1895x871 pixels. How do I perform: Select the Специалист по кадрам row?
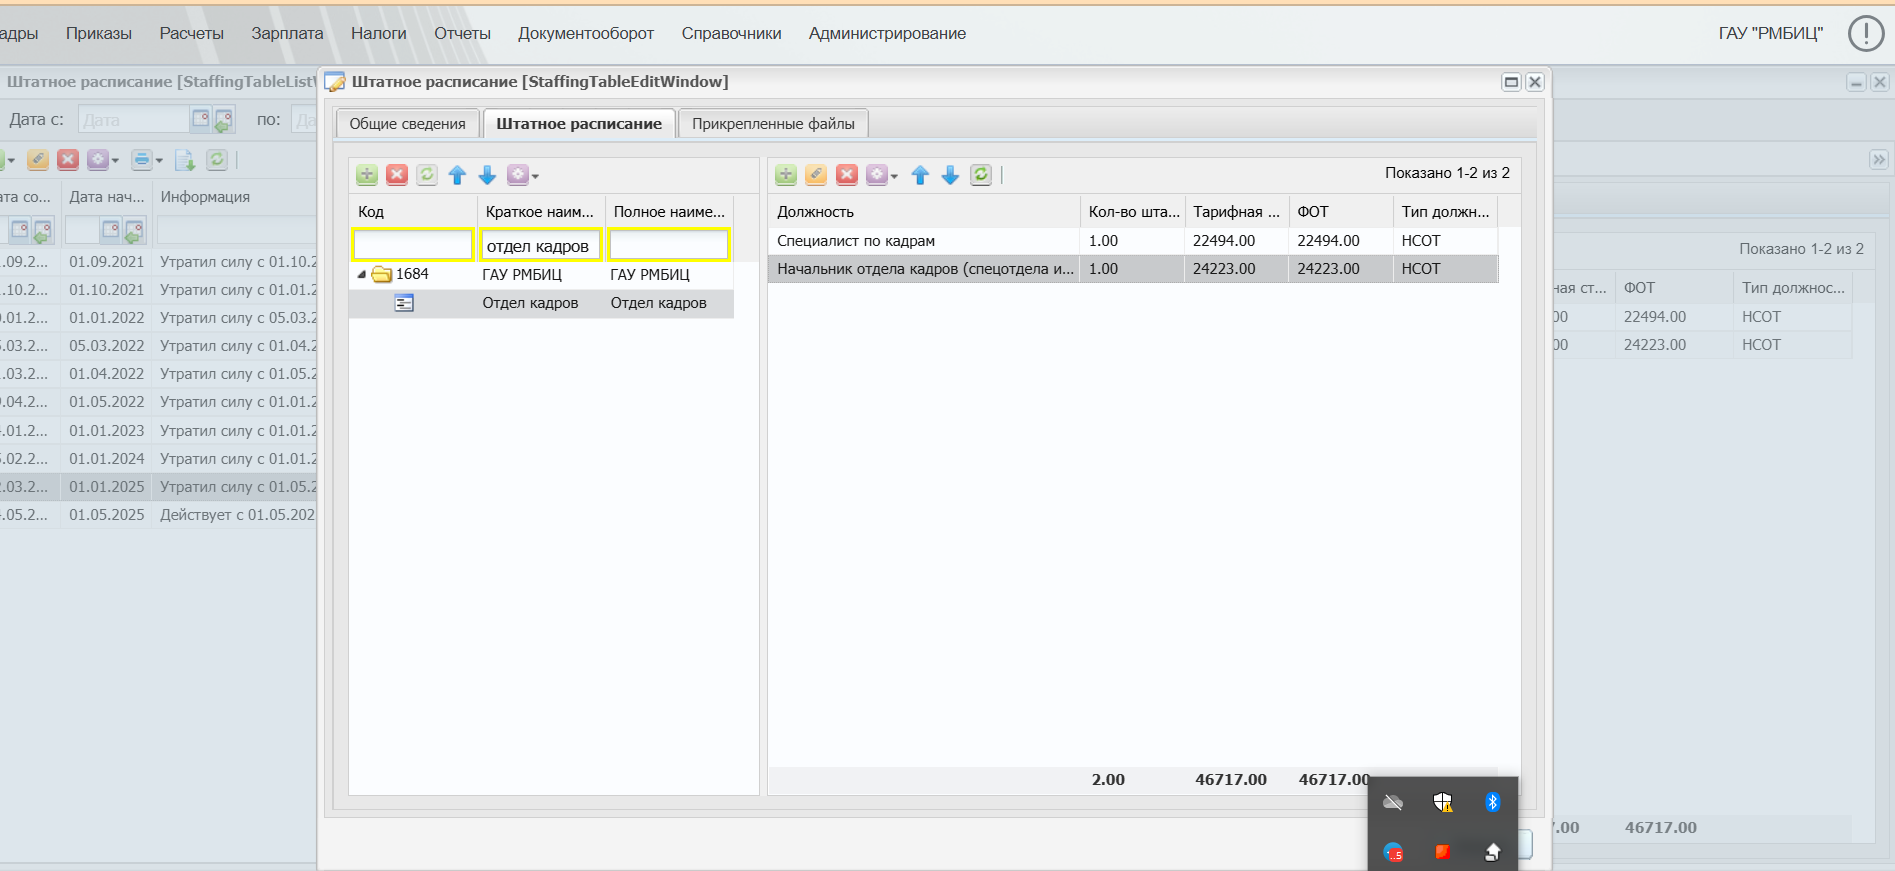click(1133, 241)
